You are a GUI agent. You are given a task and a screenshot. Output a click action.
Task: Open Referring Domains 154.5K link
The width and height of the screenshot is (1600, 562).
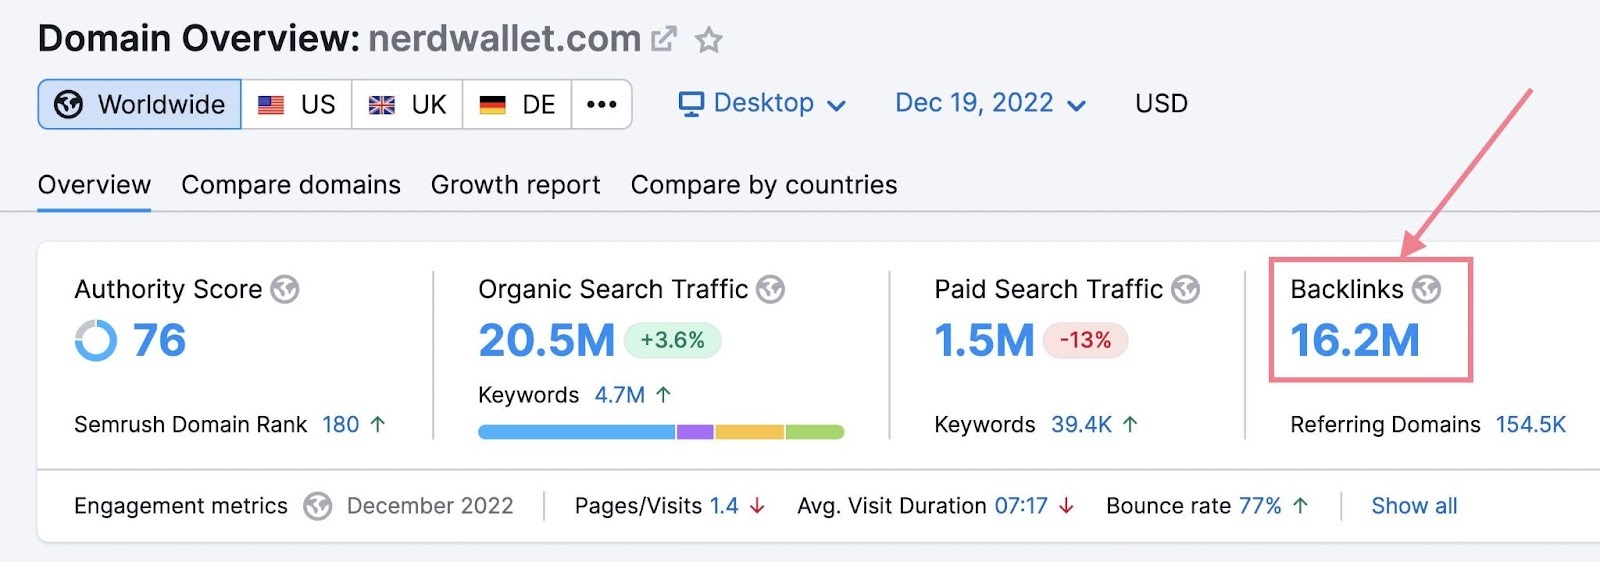pos(1531,425)
